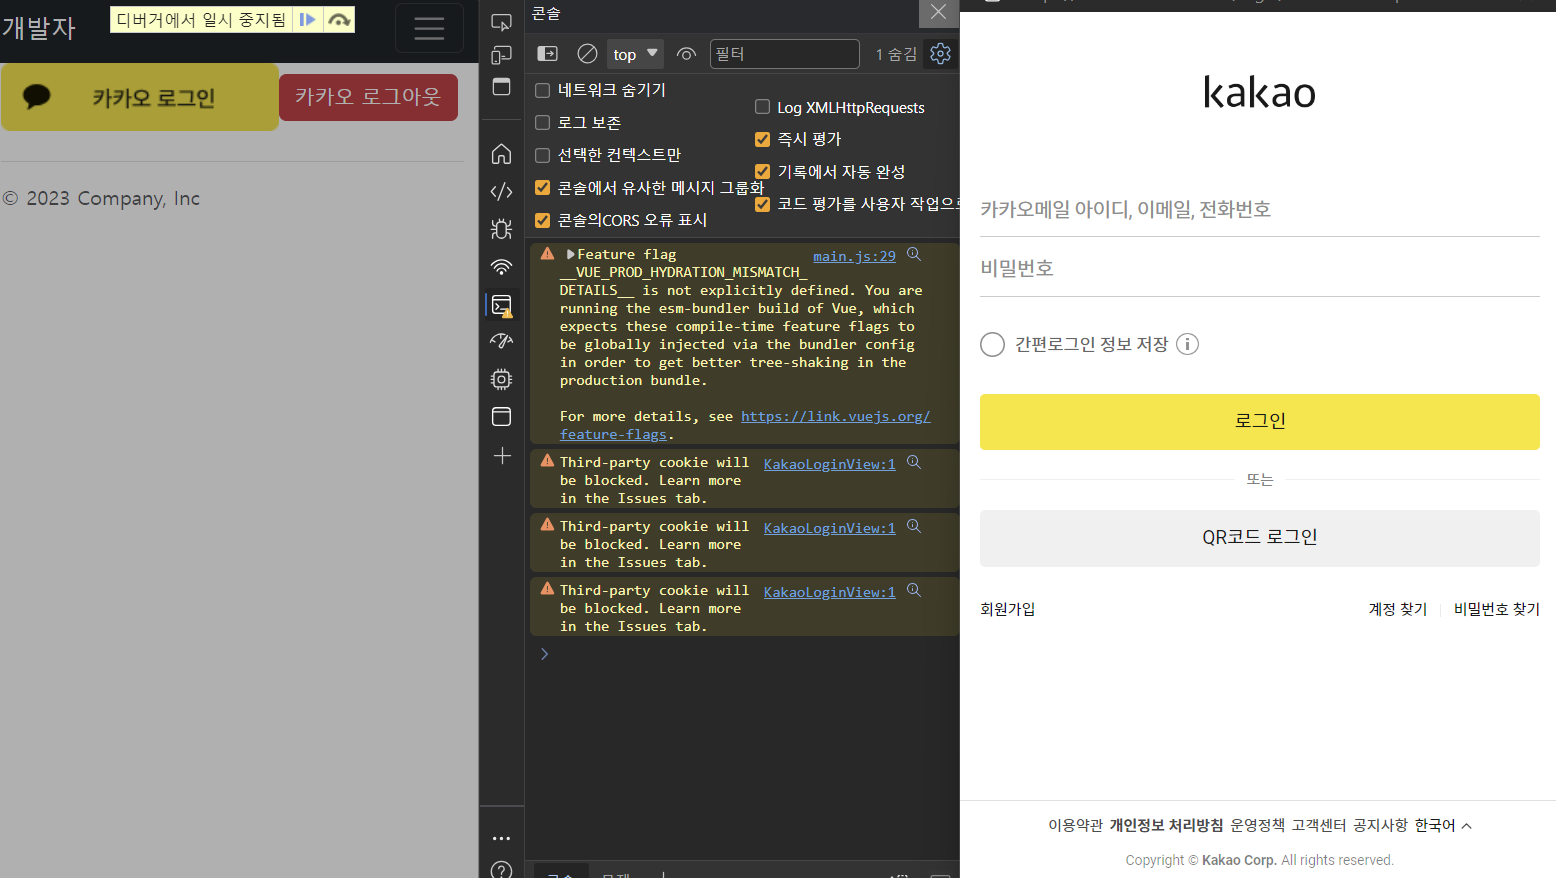Toggle the quick view panel icon below device emulation
1556x878 pixels.
[502, 87]
